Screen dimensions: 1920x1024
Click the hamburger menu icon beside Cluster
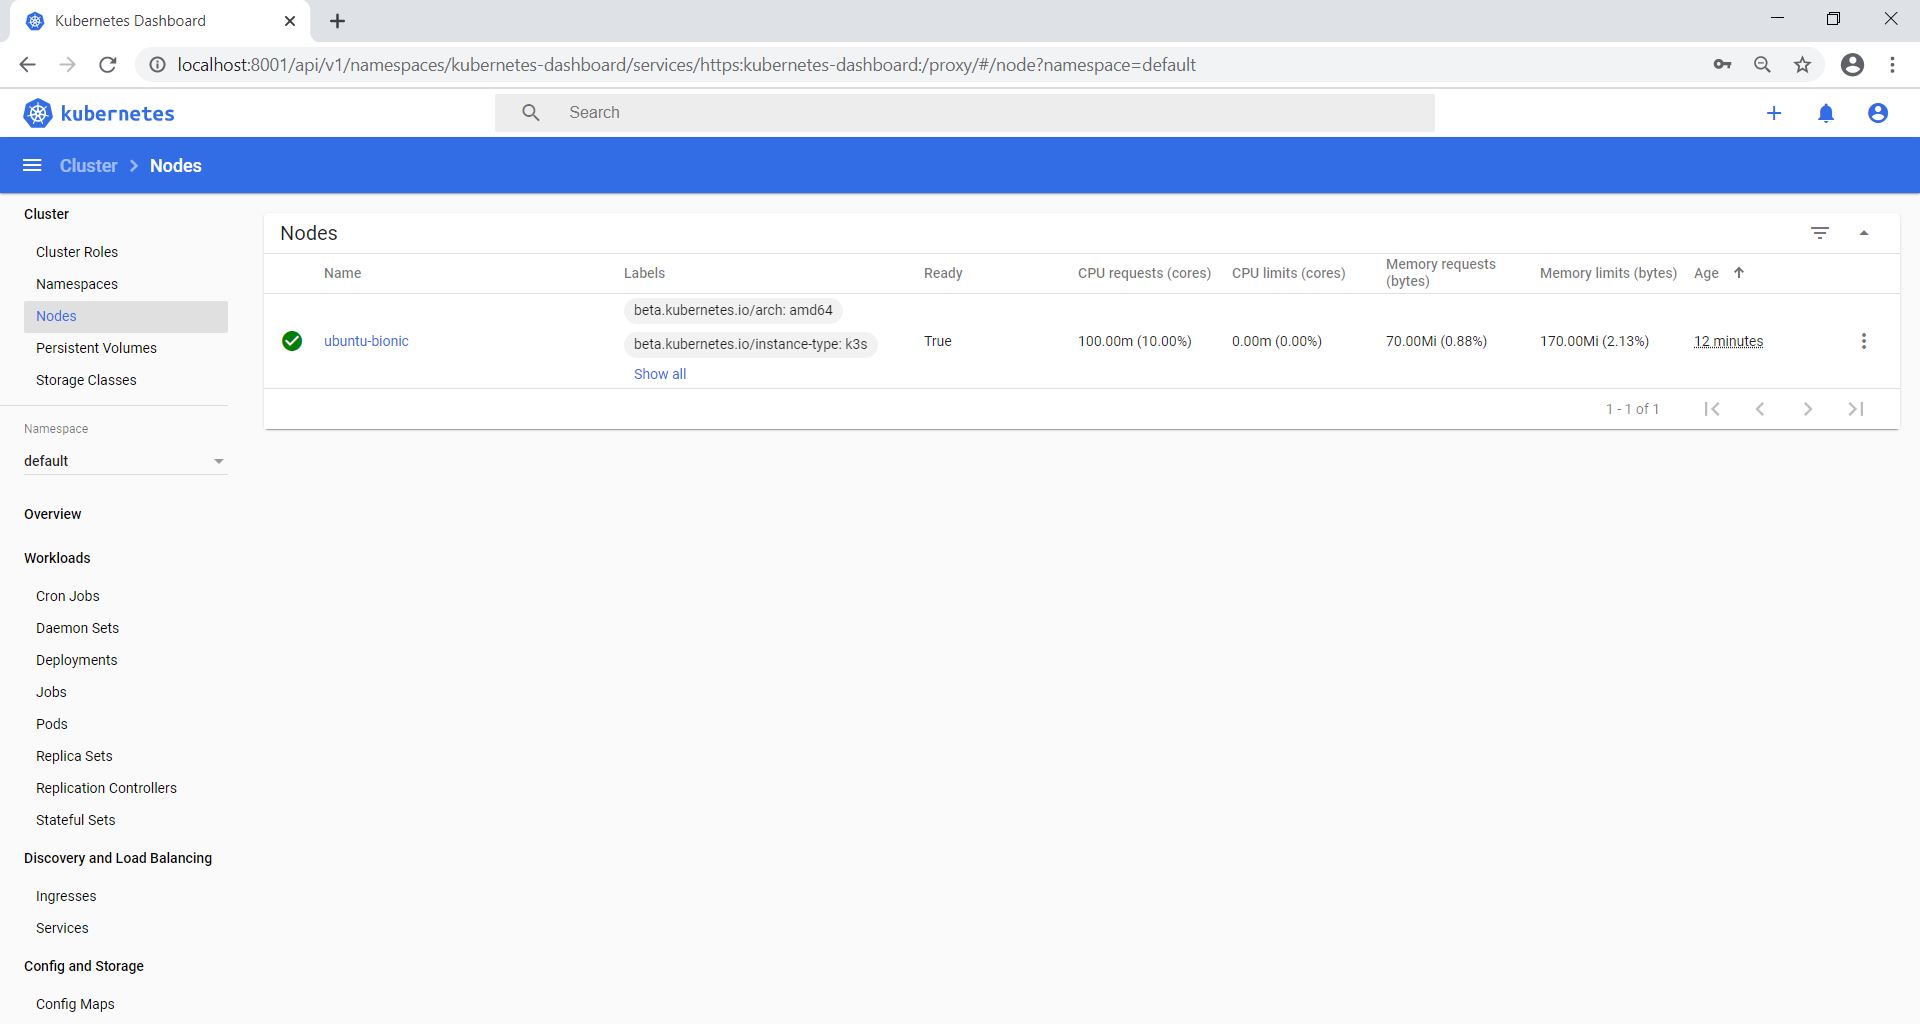coord(32,165)
